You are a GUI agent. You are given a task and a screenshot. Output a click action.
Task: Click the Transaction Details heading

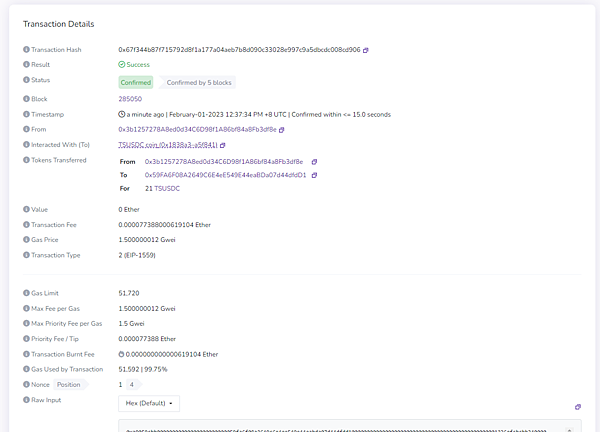point(59,24)
